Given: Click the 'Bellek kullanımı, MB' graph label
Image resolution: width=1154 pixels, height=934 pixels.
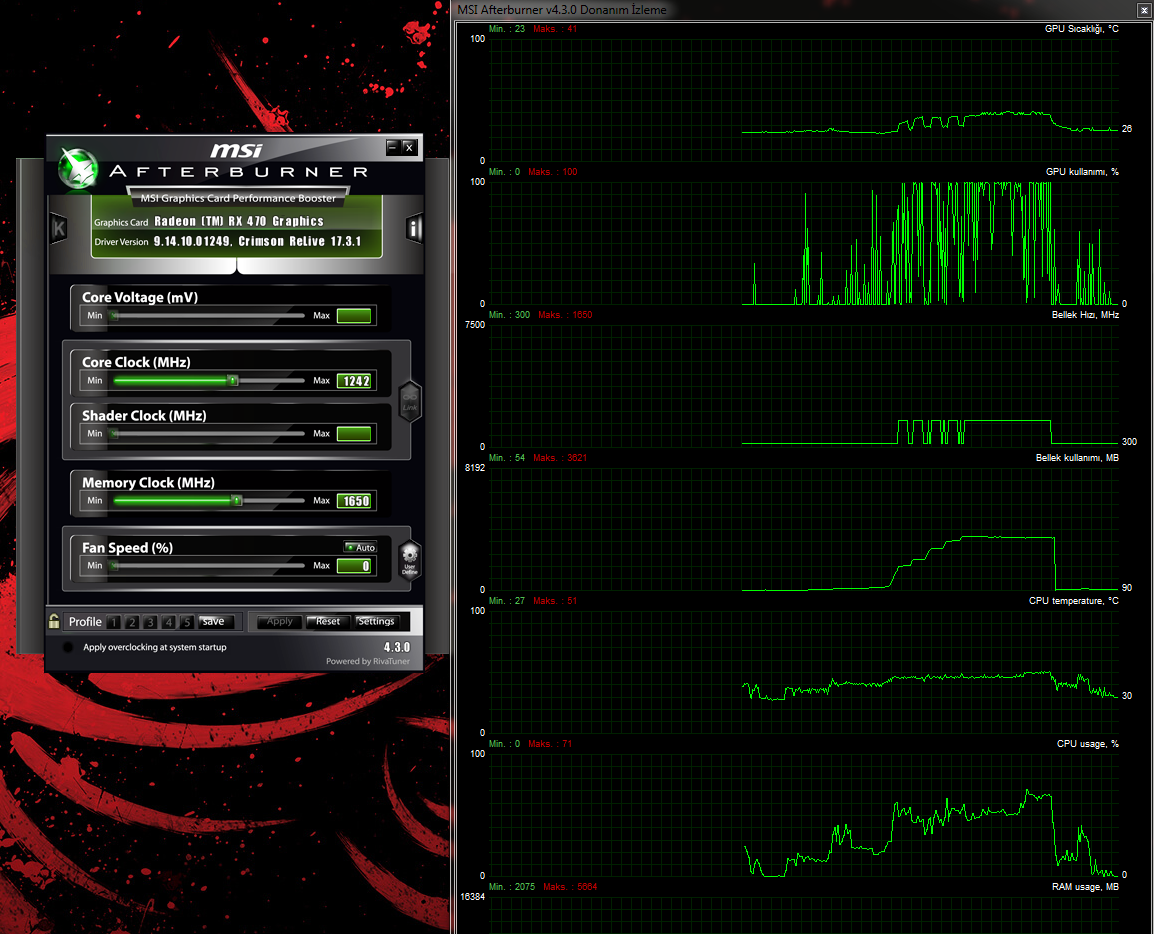Looking at the screenshot, I should [1077, 458].
